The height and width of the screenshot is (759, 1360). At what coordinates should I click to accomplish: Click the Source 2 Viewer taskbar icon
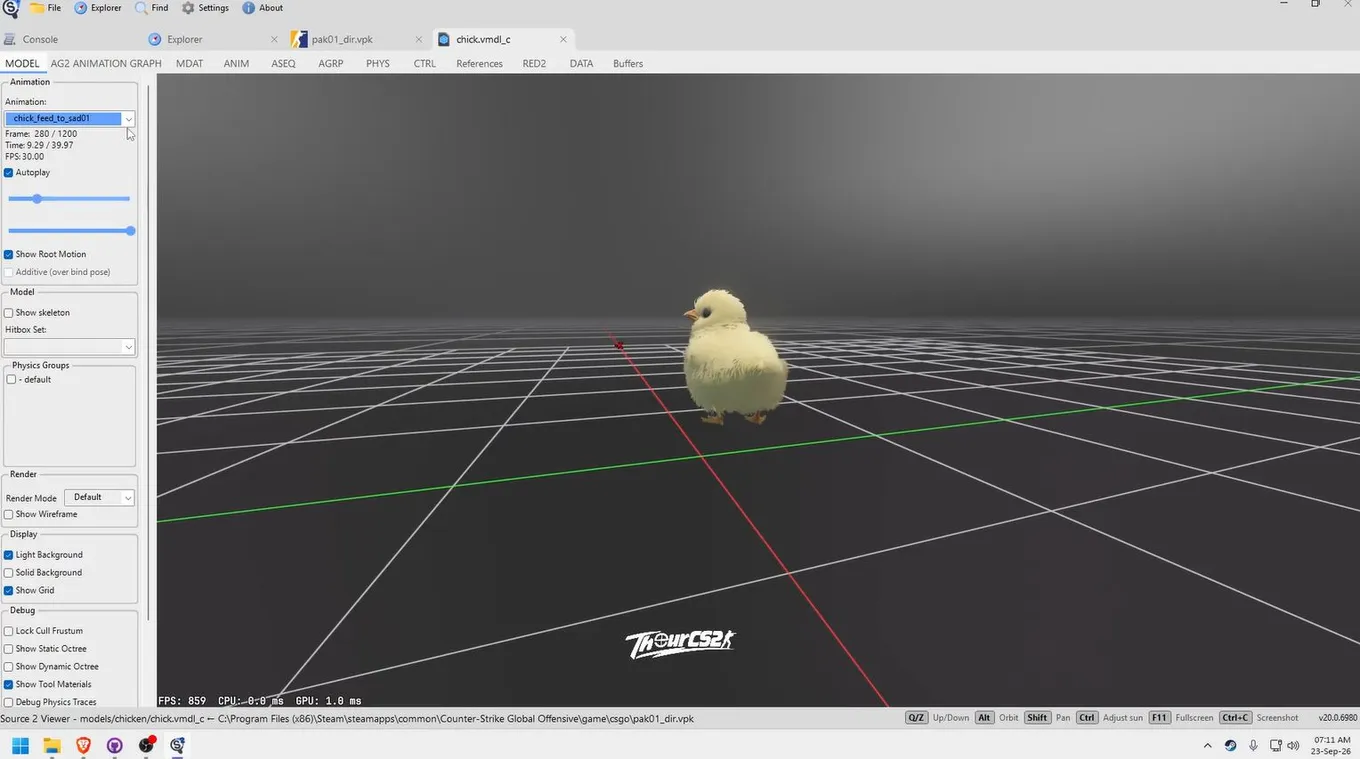tap(179, 745)
